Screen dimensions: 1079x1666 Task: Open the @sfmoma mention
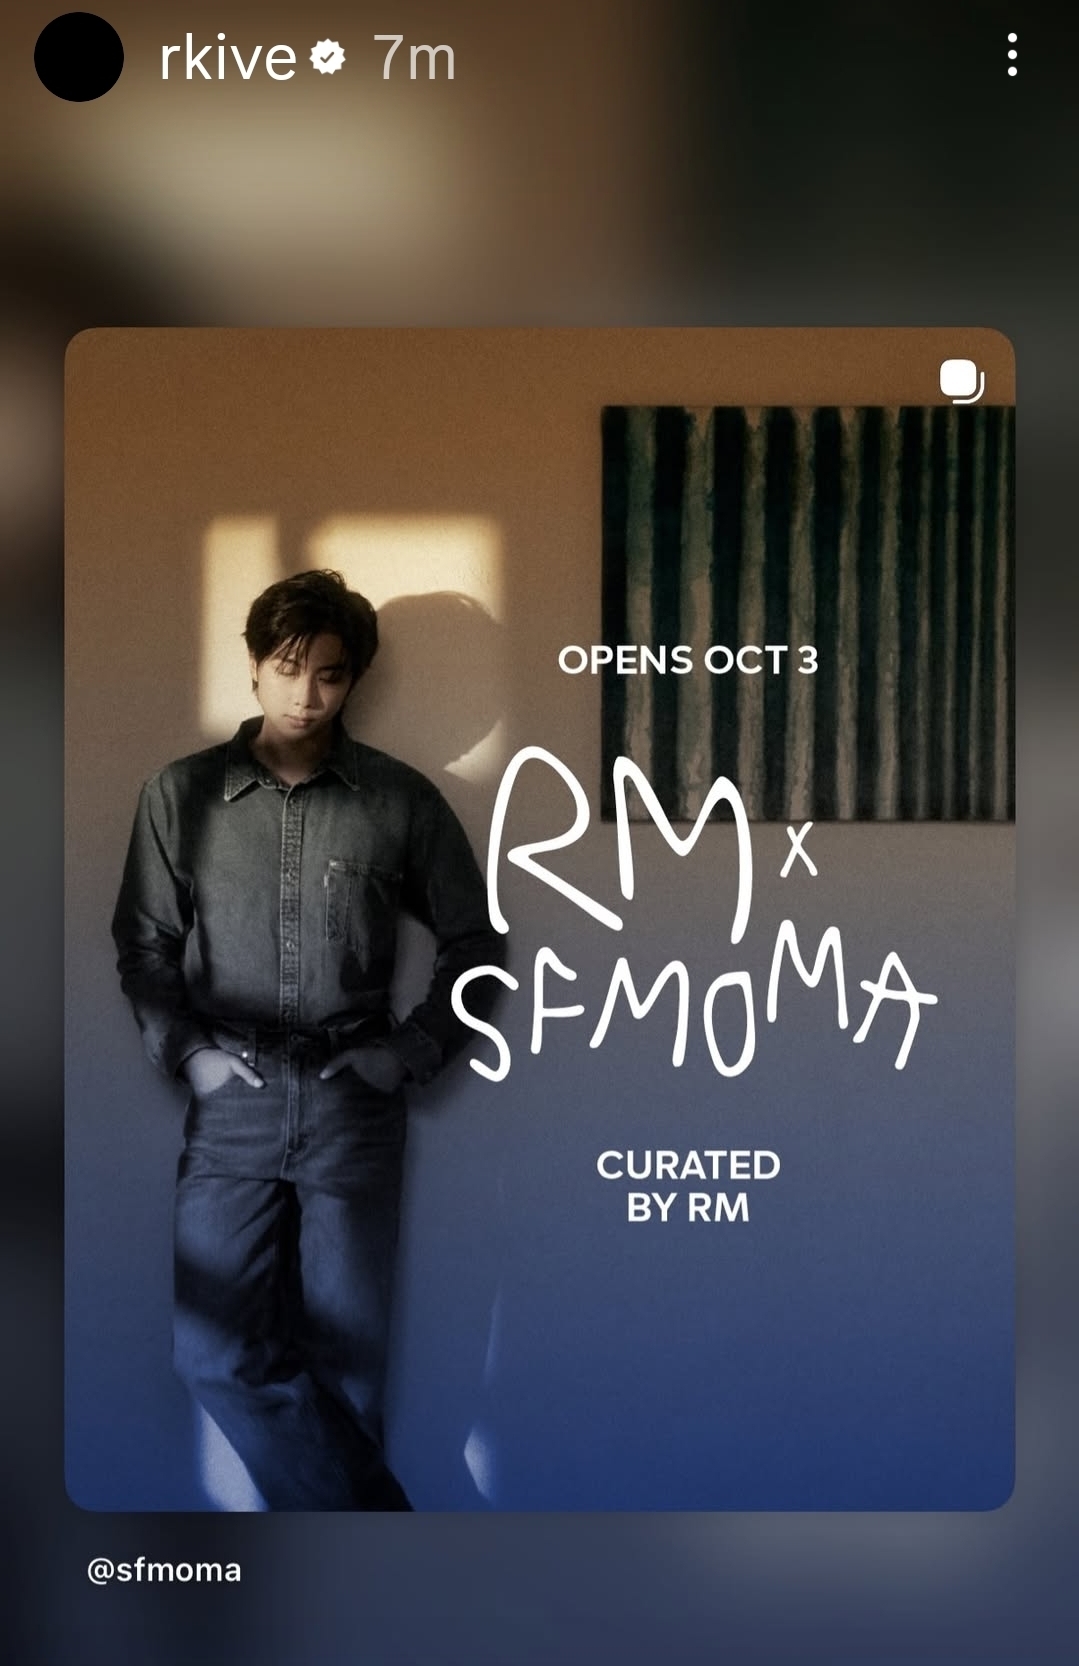coord(164,1570)
